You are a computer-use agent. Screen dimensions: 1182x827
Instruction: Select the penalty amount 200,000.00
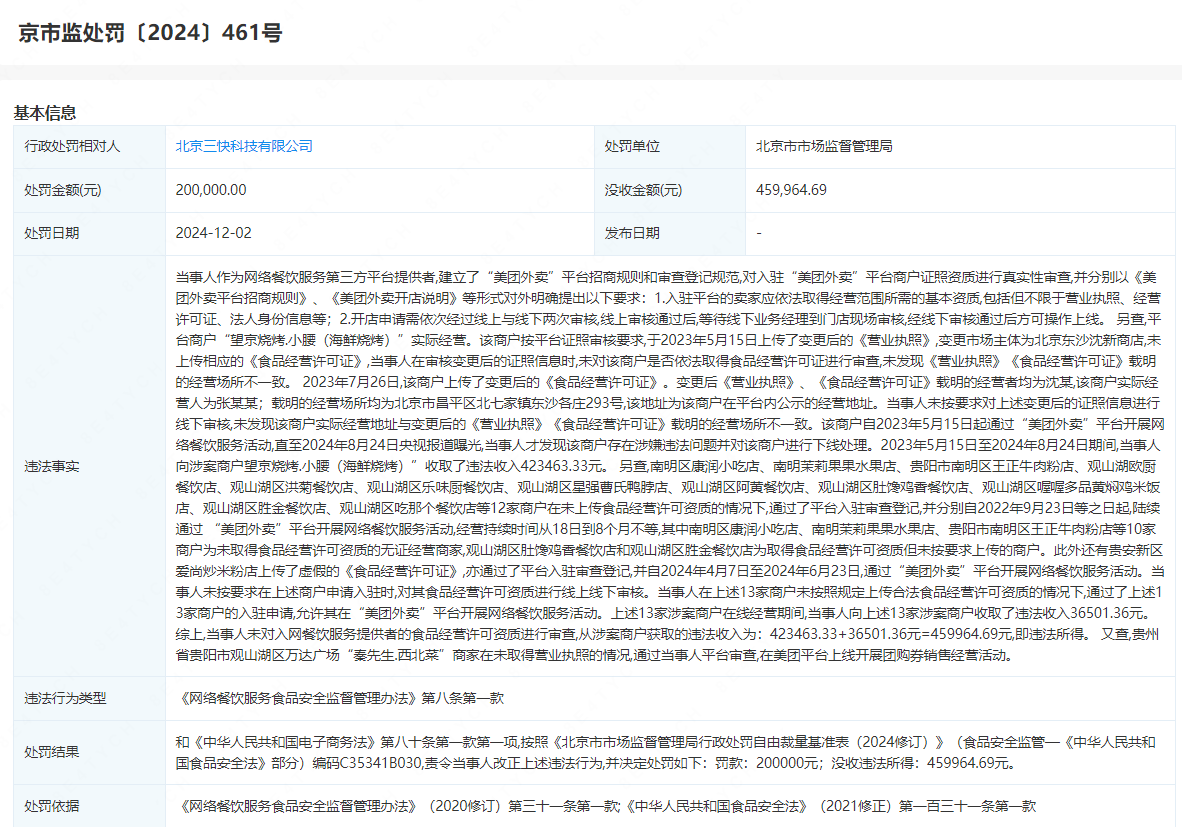pyautogui.click(x=211, y=190)
